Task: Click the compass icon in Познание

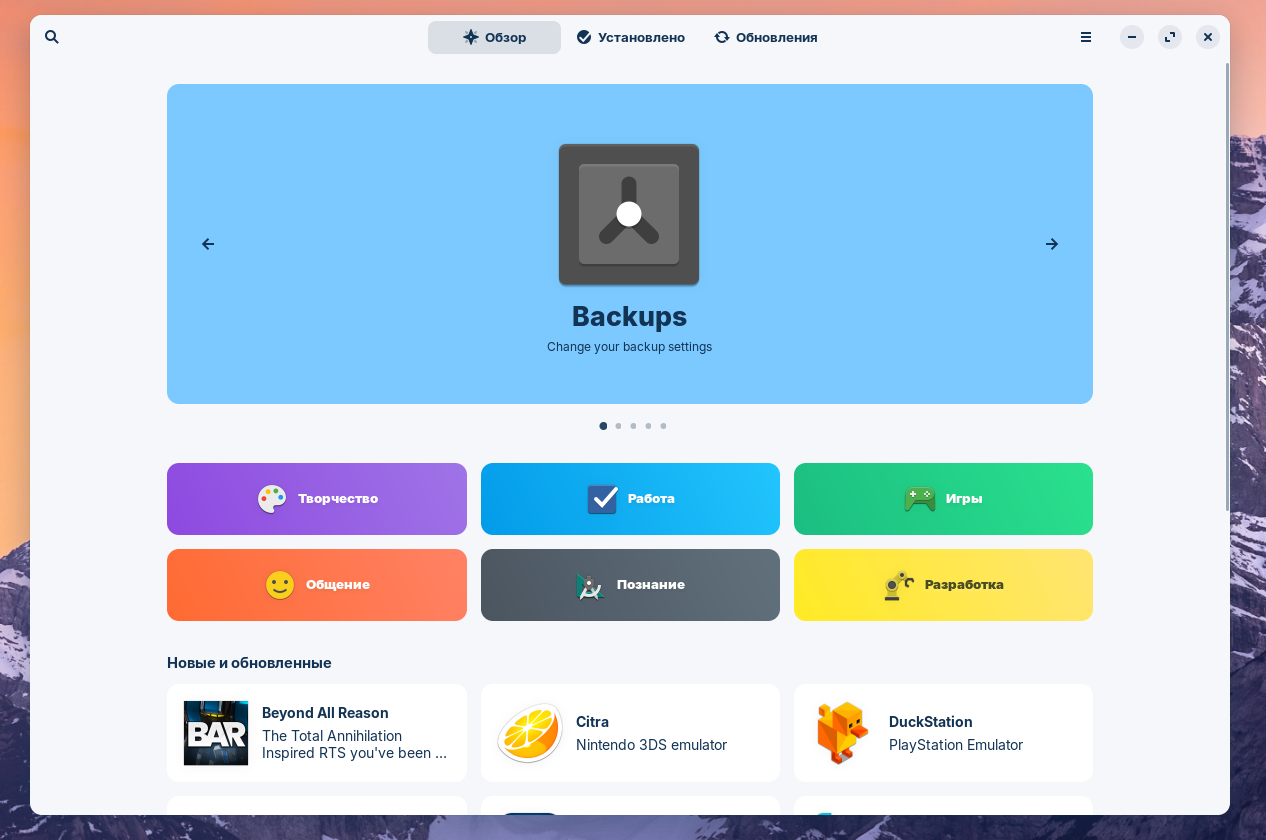Action: (x=590, y=586)
